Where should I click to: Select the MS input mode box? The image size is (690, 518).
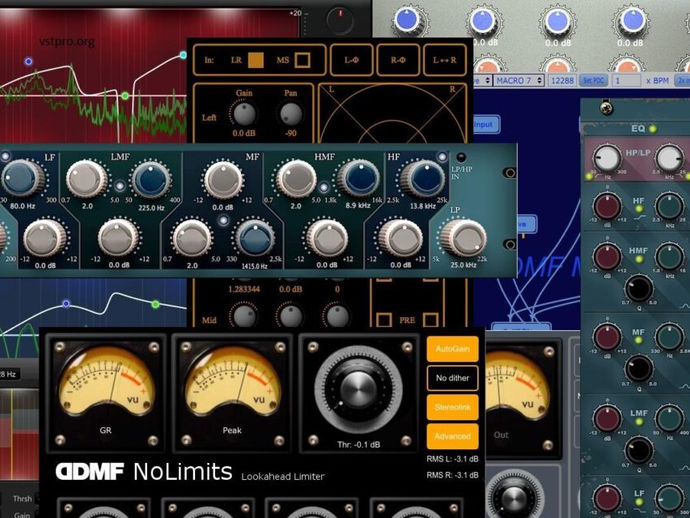[x=302, y=60]
